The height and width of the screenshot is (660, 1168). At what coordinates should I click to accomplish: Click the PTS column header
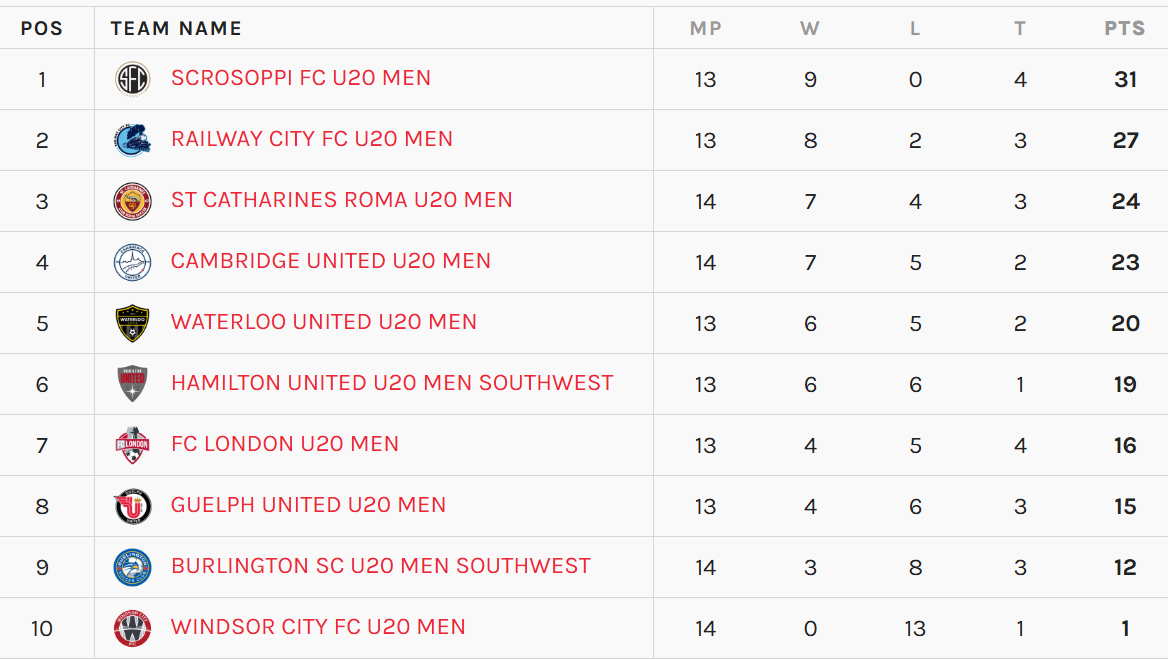pos(1125,28)
